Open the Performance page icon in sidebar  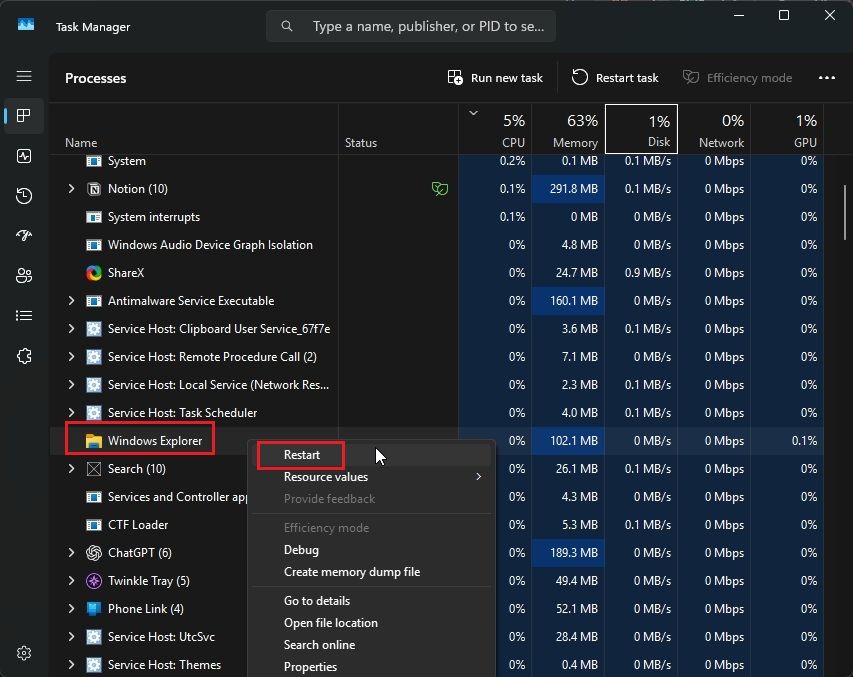coord(24,156)
